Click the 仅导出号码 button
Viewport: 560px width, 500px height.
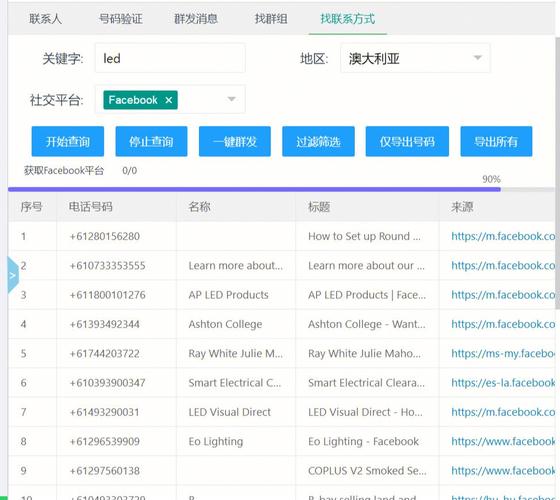tap(407, 141)
